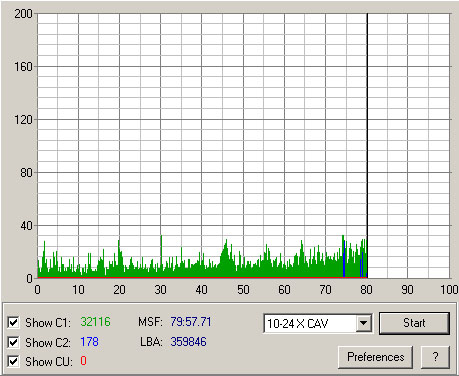Click the 200 label on vertical axis
459x376 pixels.
23,14
